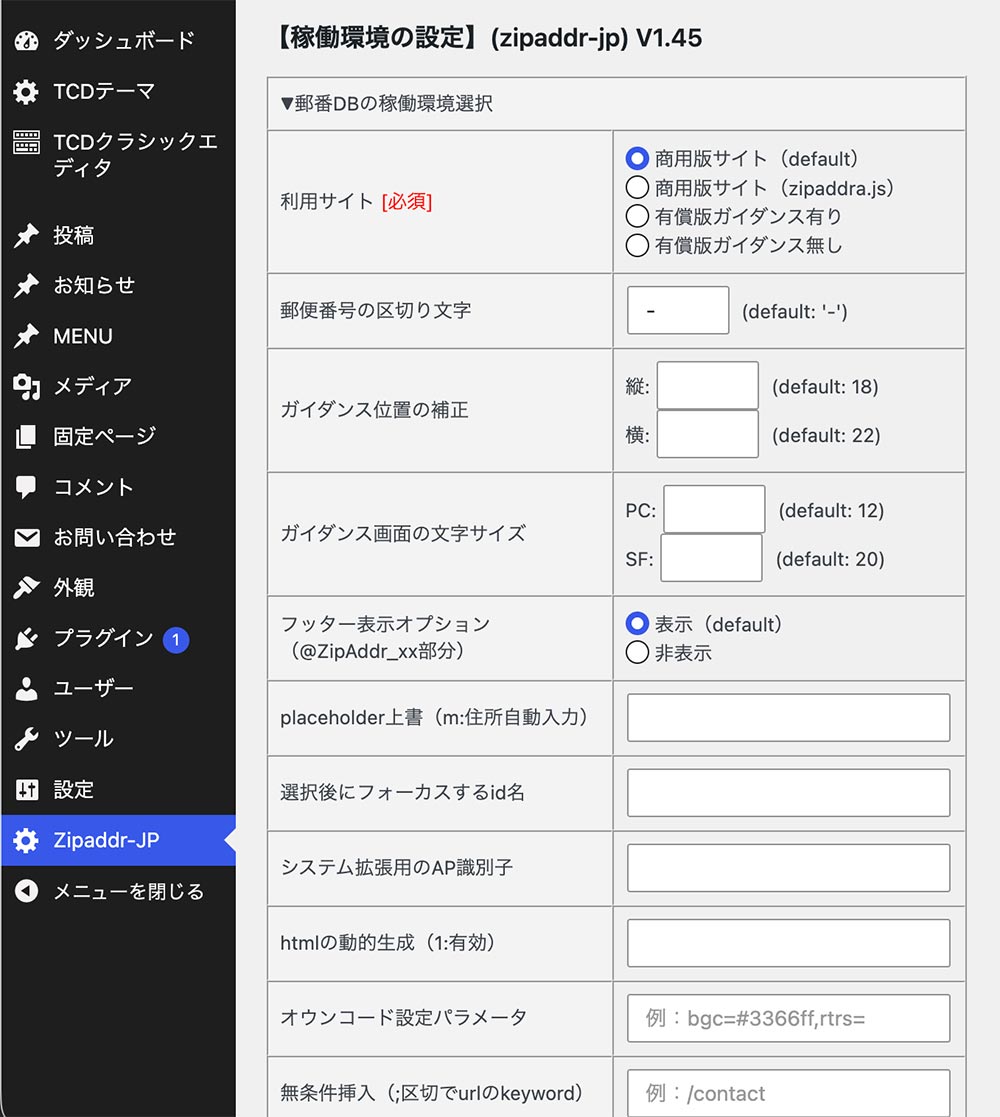Click the (default: 22) hint text
Viewport: 1000px width, 1117px height.
(826, 435)
